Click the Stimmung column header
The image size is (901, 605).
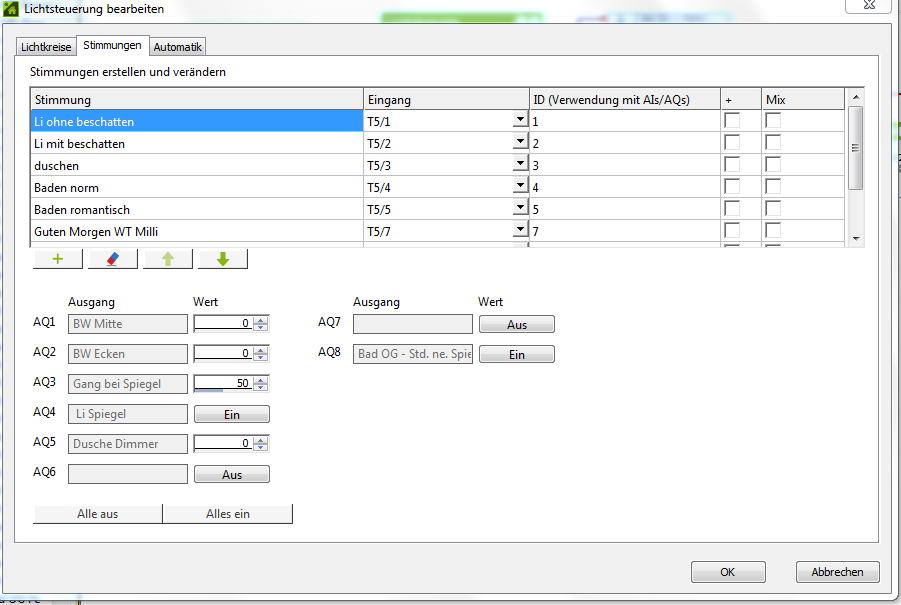(197, 99)
